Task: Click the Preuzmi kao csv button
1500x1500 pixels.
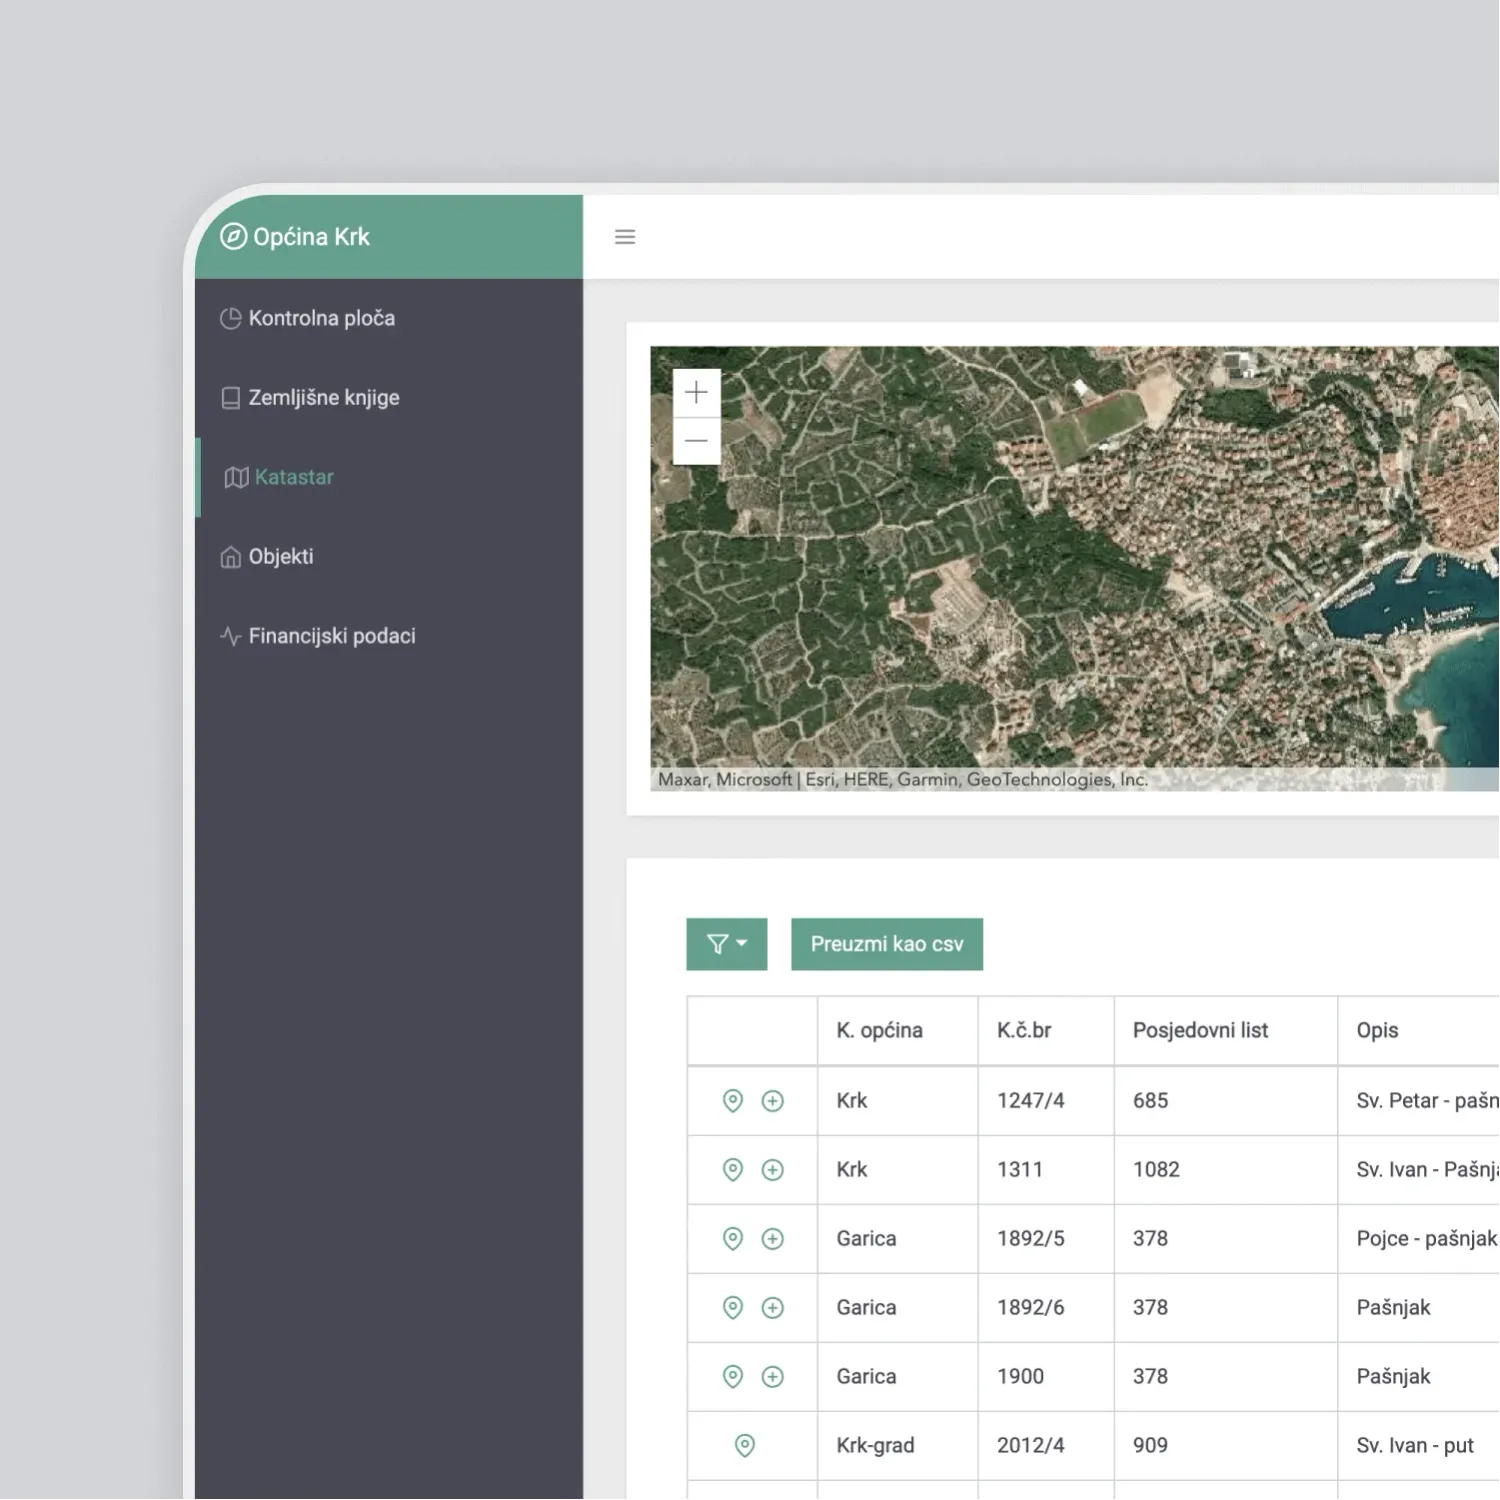Action: [886, 943]
